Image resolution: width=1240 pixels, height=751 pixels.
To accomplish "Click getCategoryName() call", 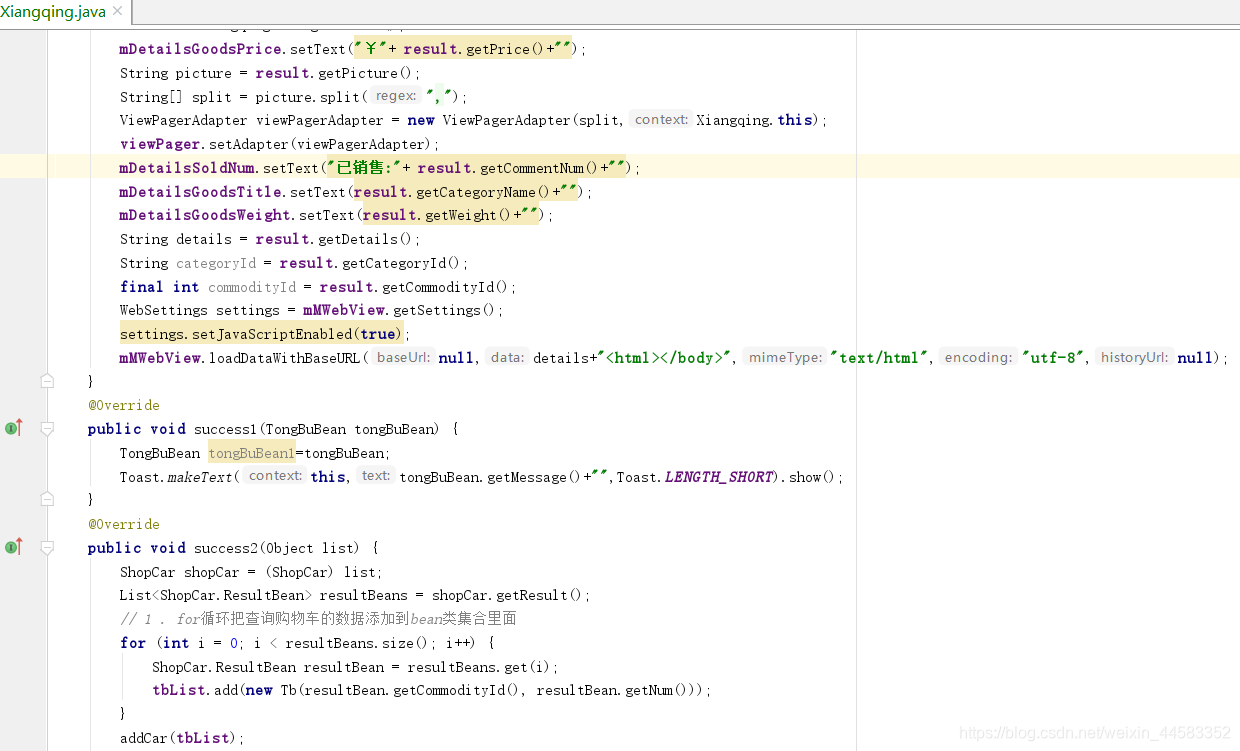I will (x=483, y=192).
